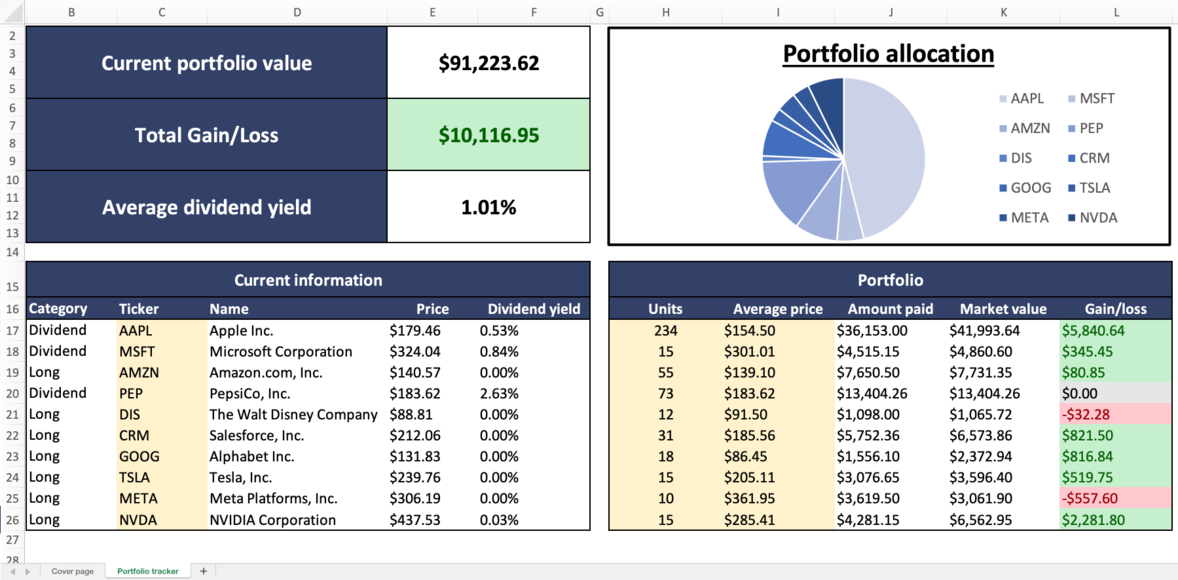
Task: Click the next sheet navigation arrow
Action: tap(28, 570)
